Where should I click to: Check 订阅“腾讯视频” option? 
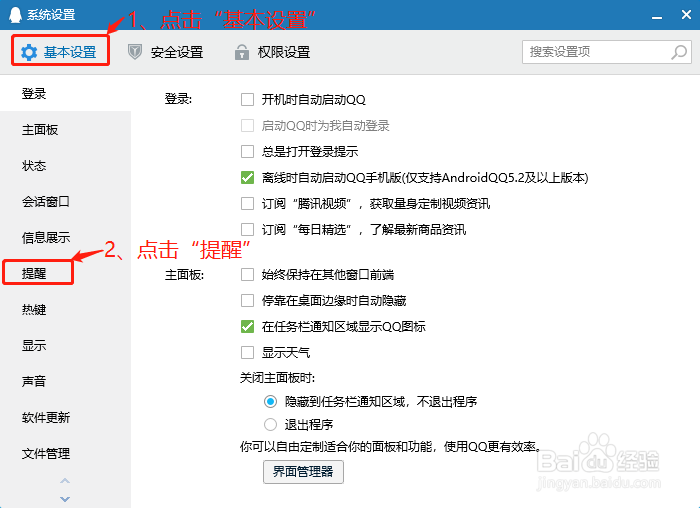point(247,204)
